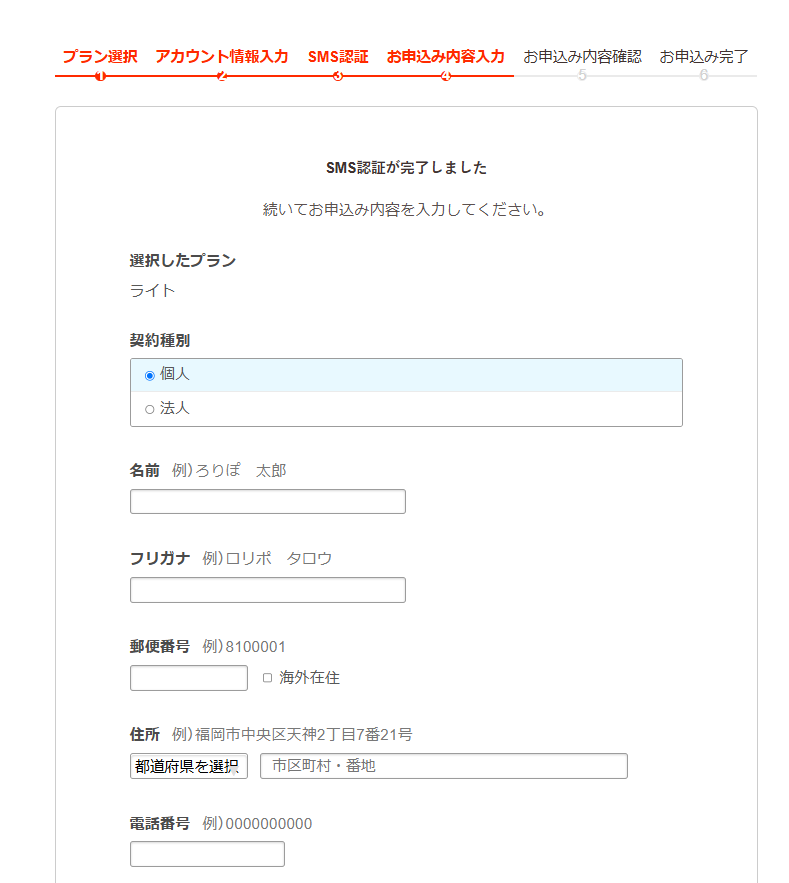Click the お申込み内容確認 step label
This screenshot has height=883, width=789.
click(x=582, y=56)
